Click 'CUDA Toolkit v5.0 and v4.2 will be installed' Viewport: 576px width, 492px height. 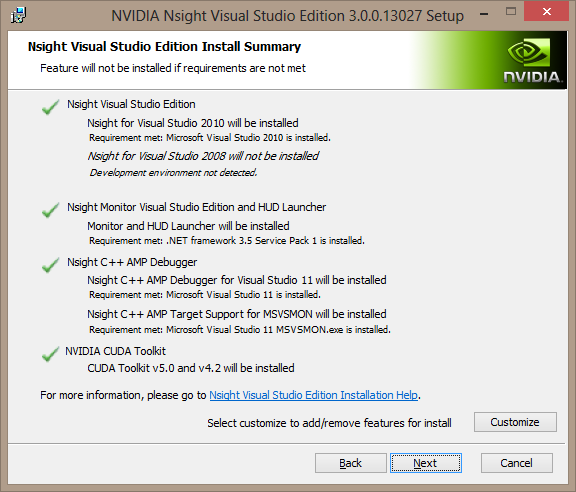(x=191, y=368)
